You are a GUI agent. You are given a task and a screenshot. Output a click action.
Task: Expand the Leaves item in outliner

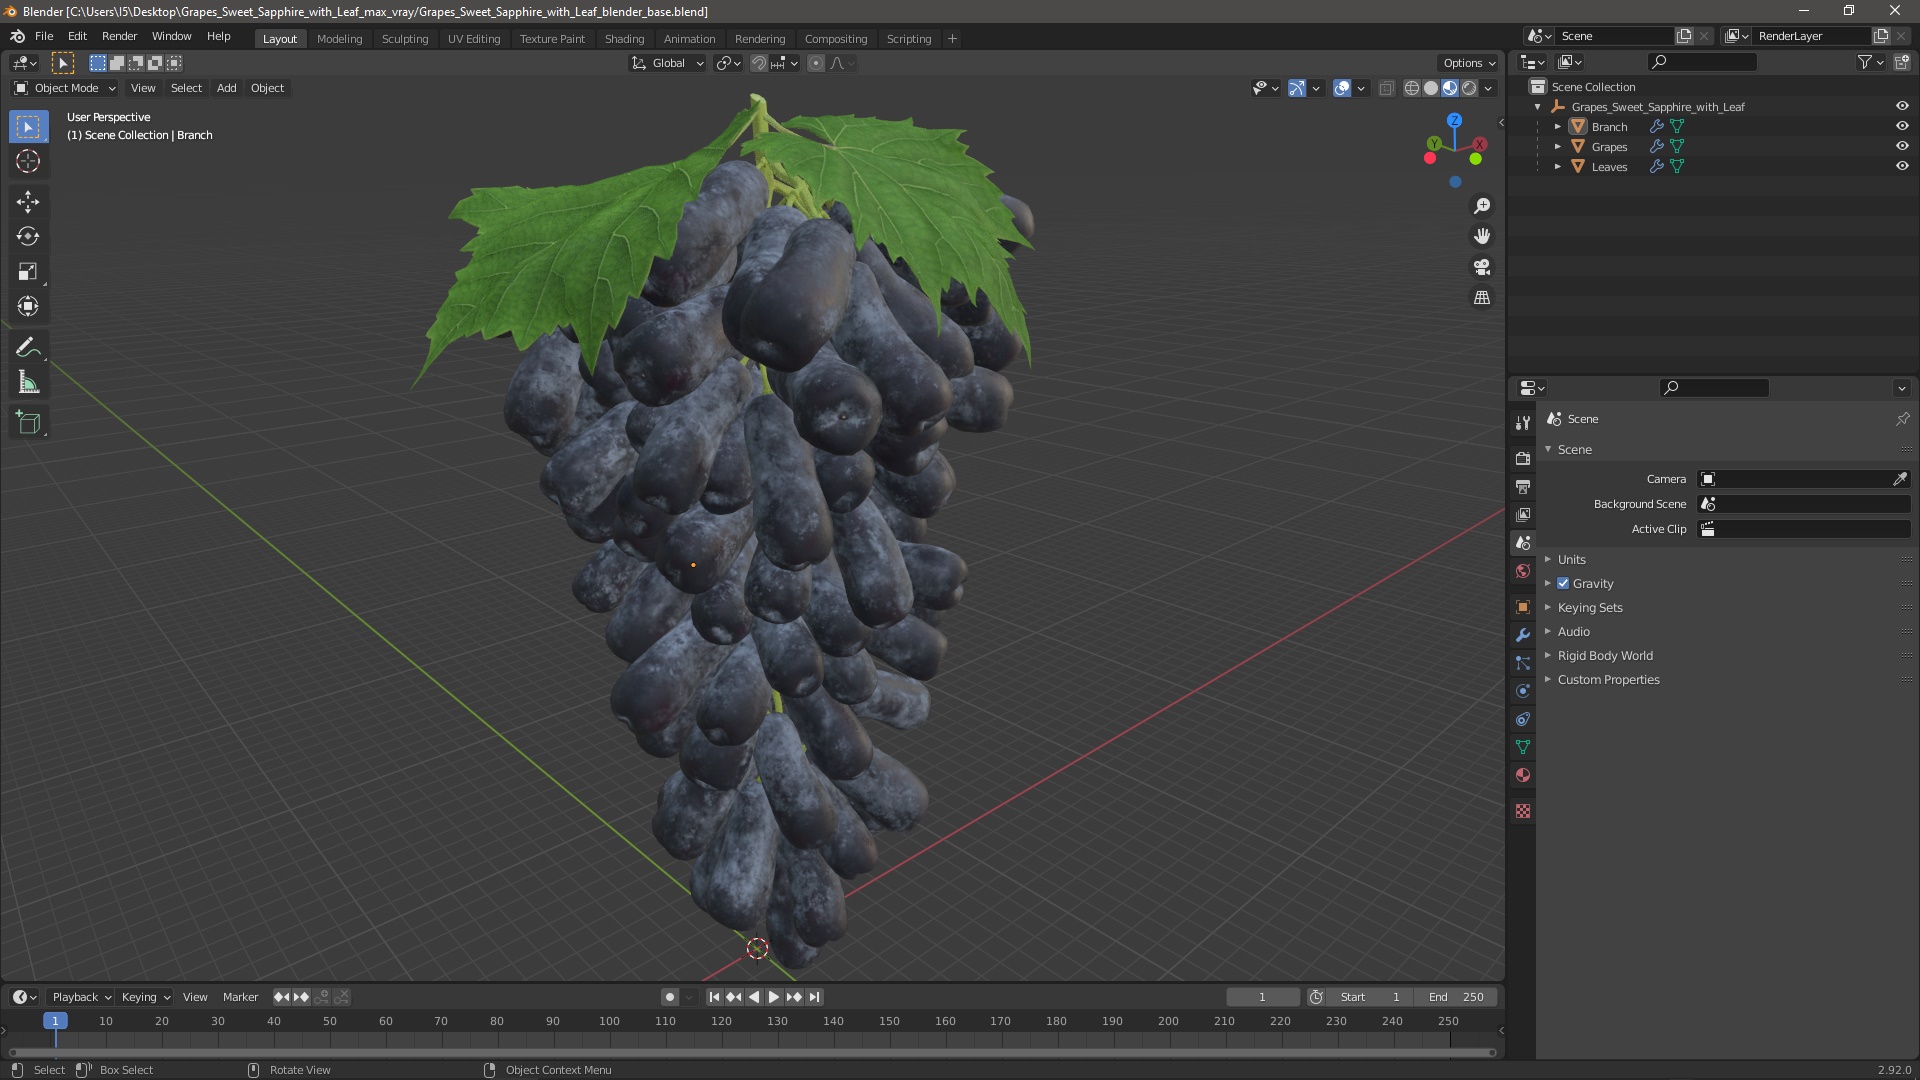click(1557, 167)
